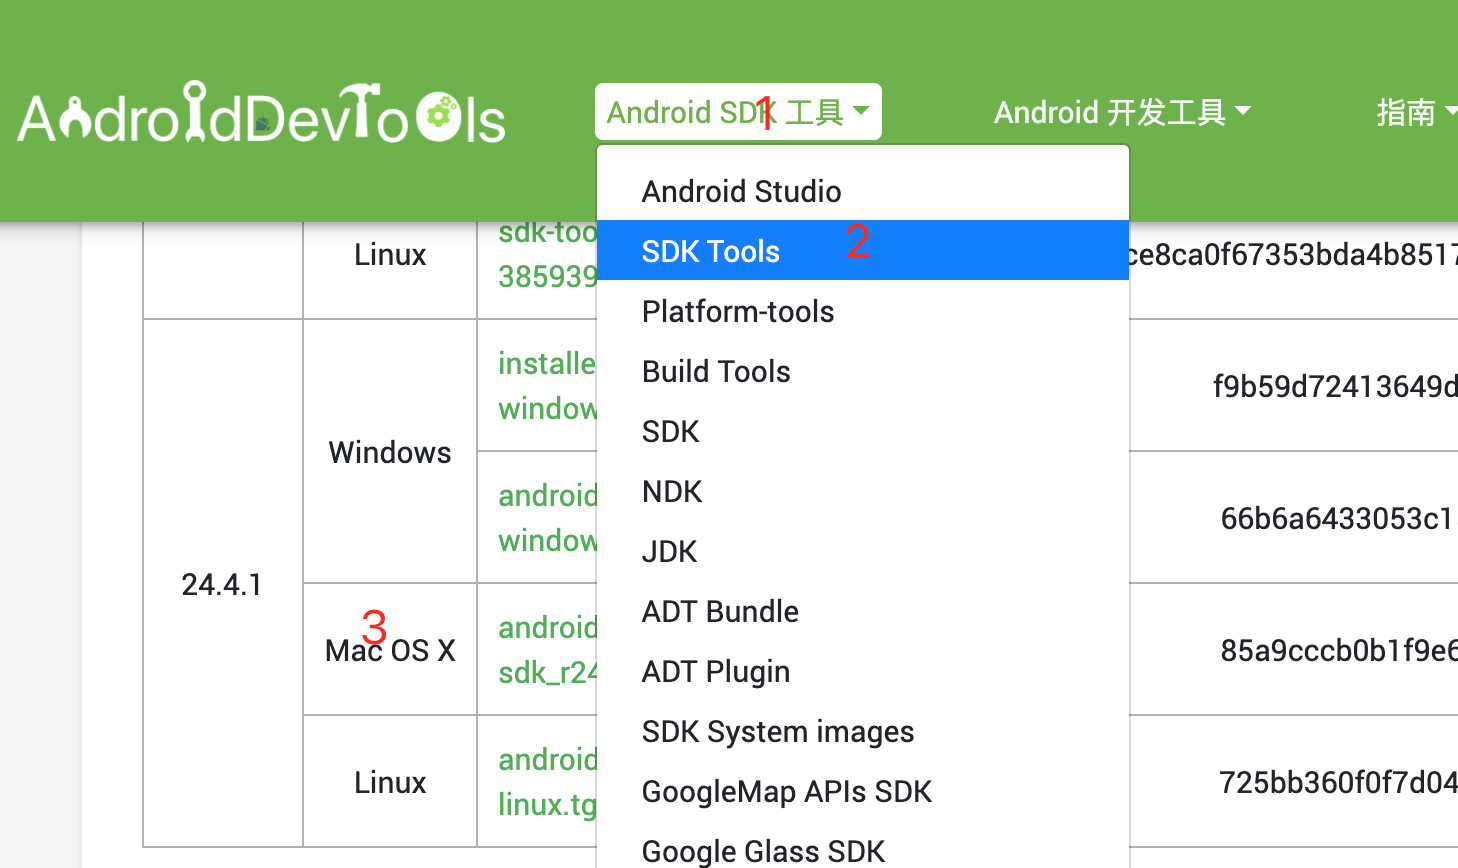Open the 指南 dropdown menu
The height and width of the screenshot is (868, 1458).
1415,112
